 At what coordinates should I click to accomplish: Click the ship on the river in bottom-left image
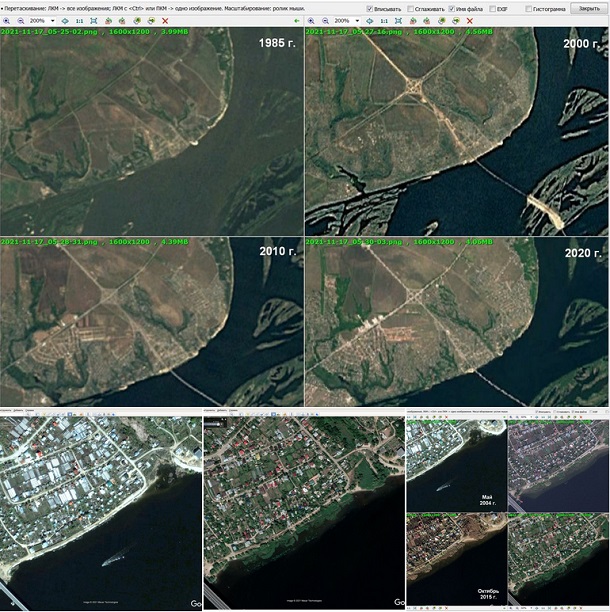pos(118,557)
